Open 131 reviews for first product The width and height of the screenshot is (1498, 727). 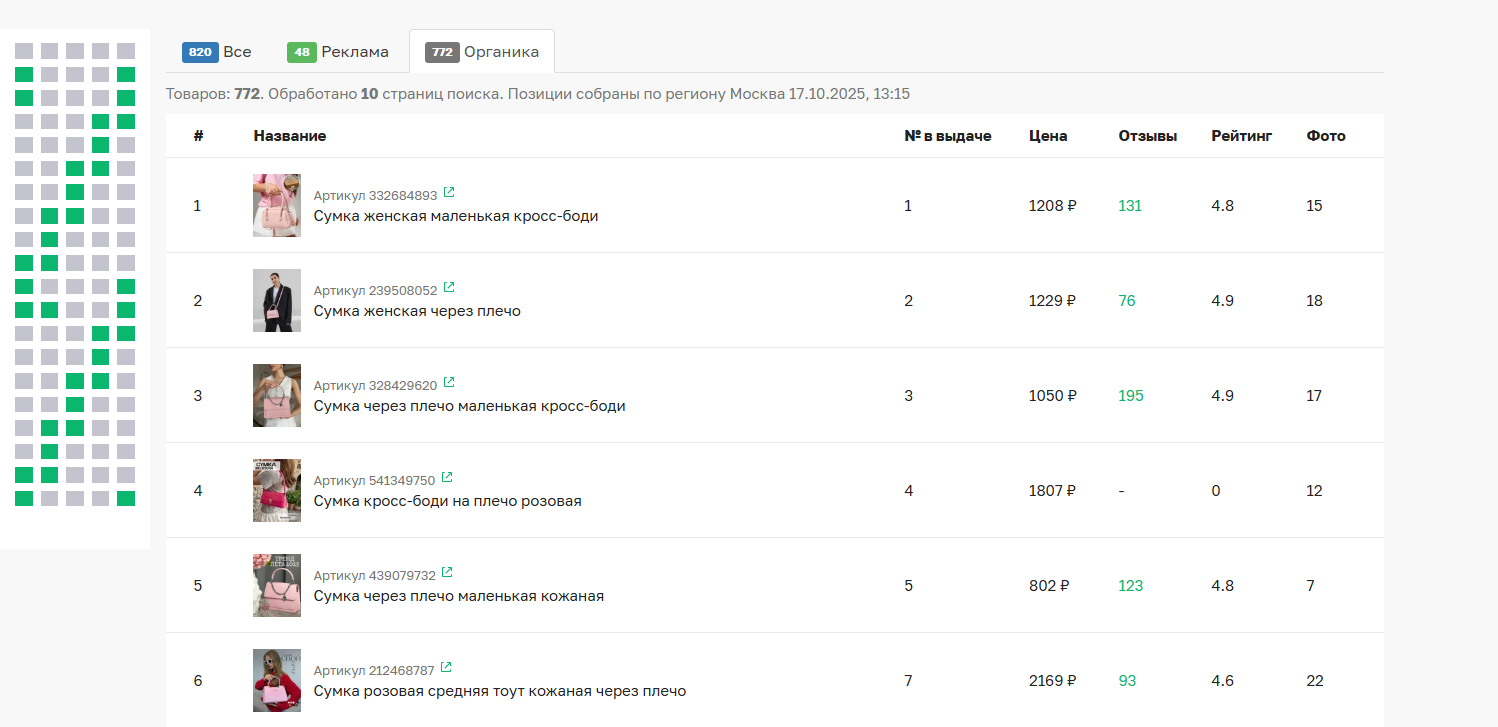tap(1130, 206)
